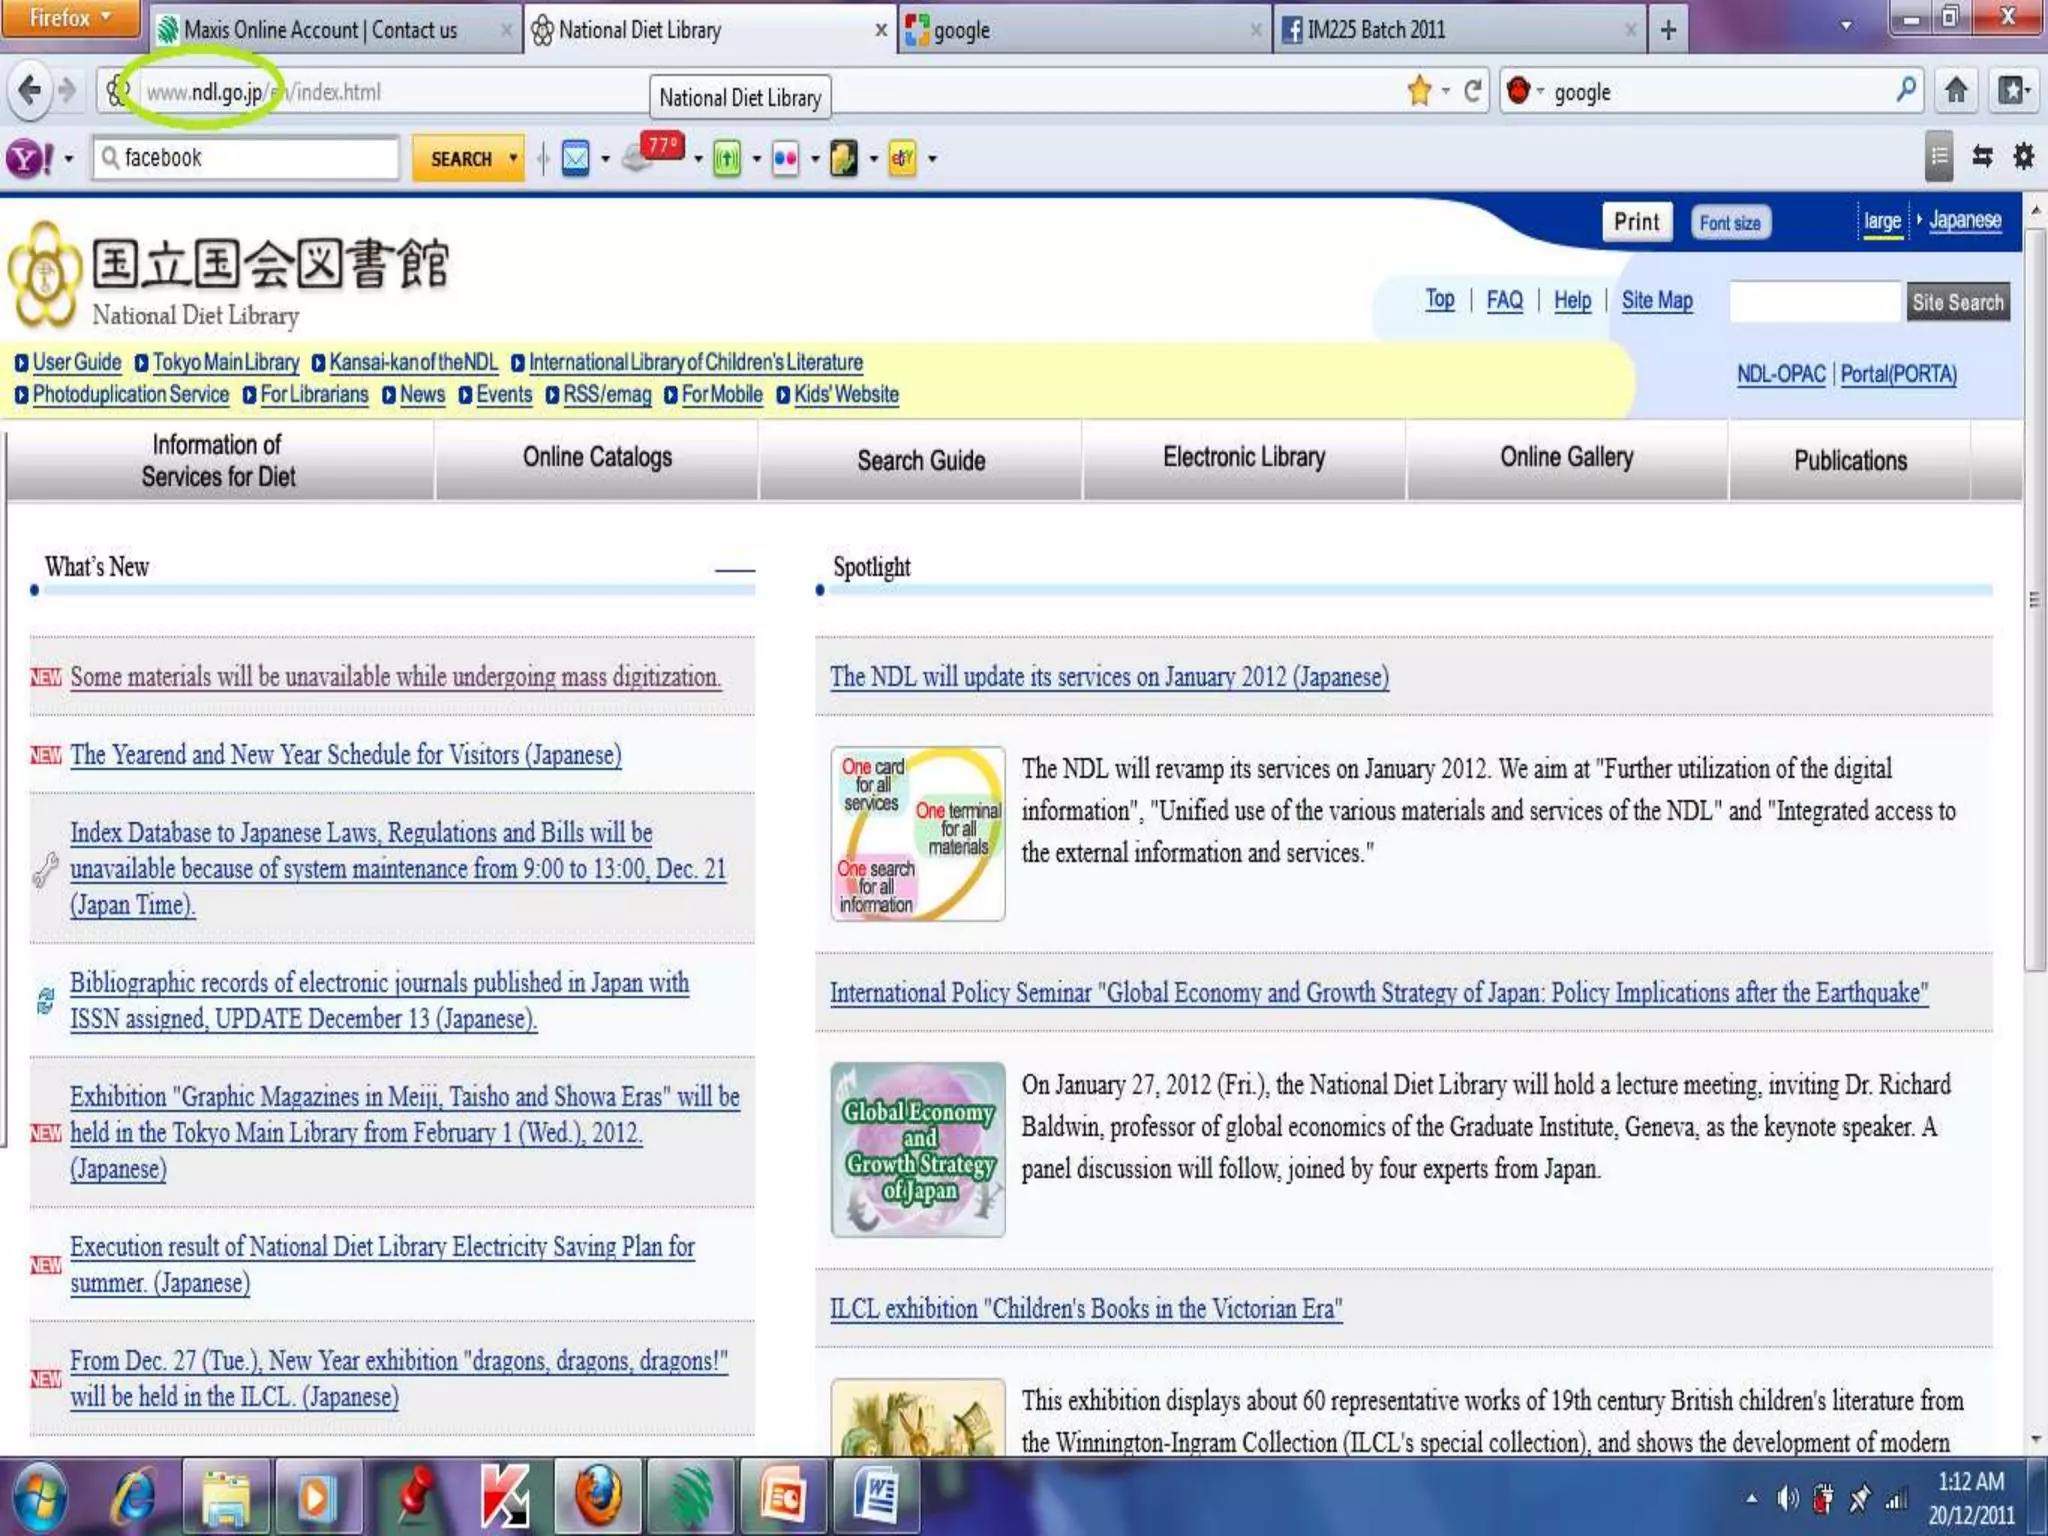Click the bookmark star icon
Viewport: 2048px width, 1536px height.
pos(1418,91)
